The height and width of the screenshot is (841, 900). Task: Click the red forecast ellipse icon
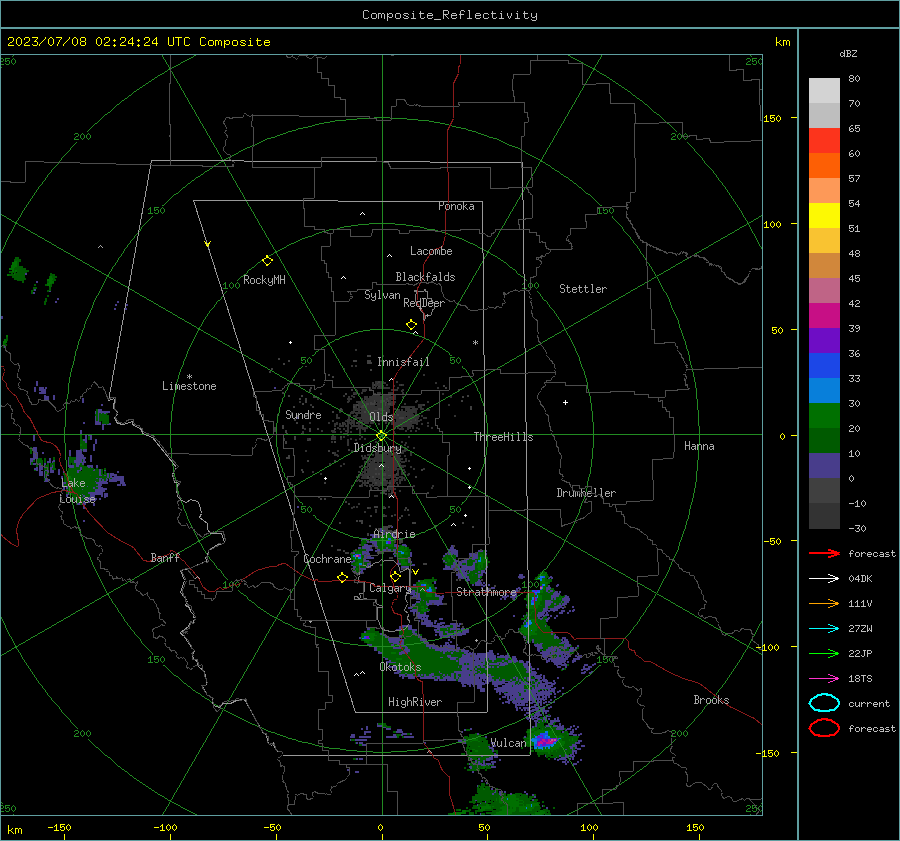pos(824,728)
